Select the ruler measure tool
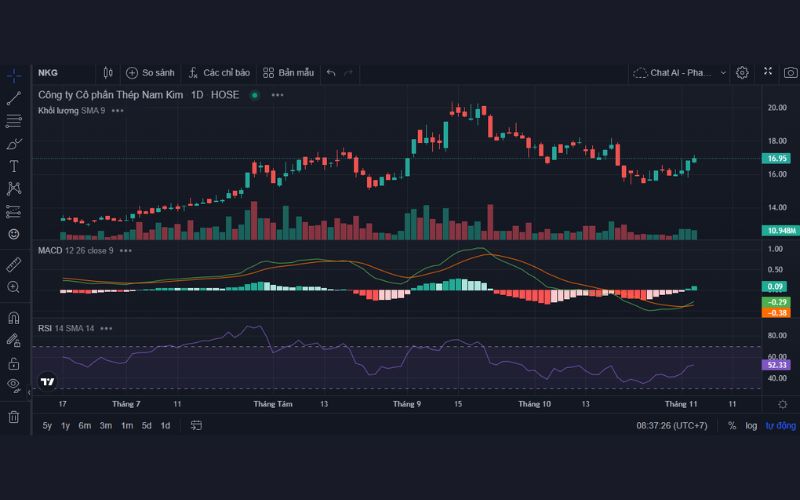 click(14, 265)
